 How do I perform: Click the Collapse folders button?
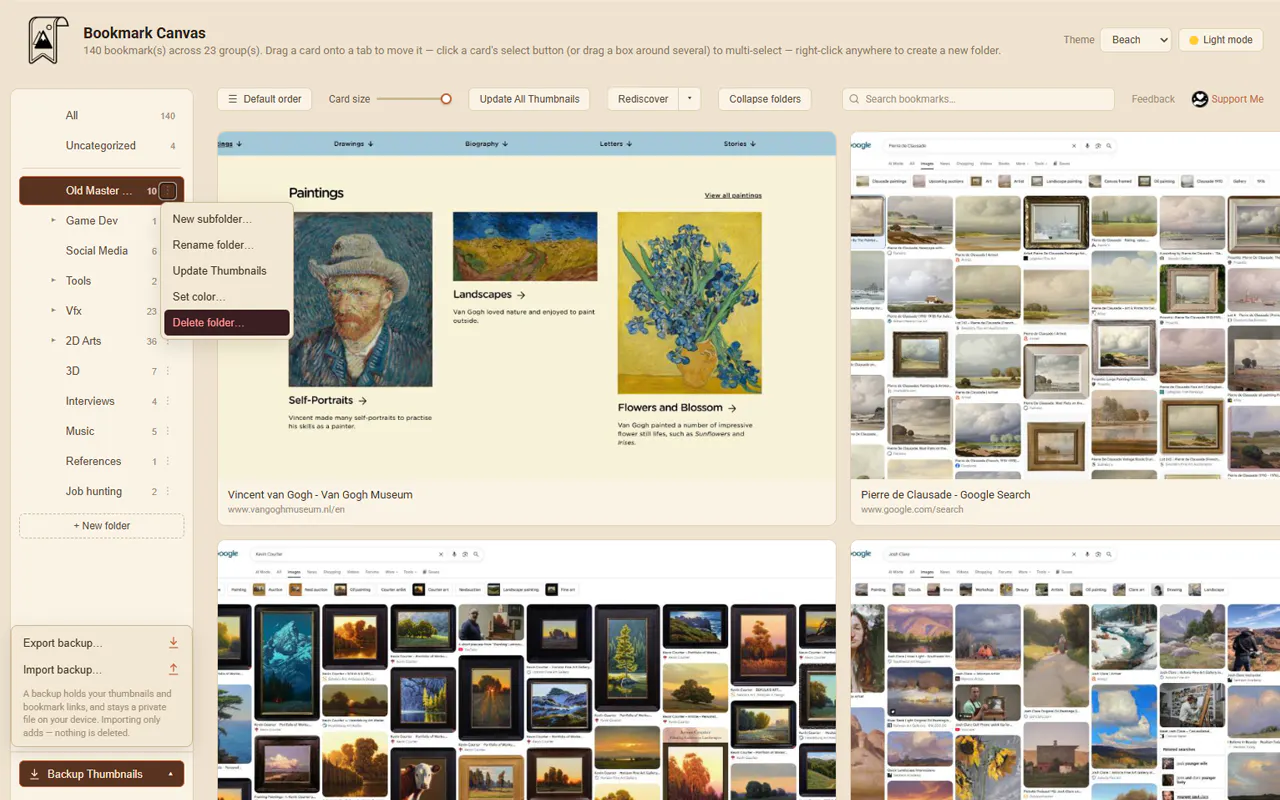pyautogui.click(x=765, y=99)
